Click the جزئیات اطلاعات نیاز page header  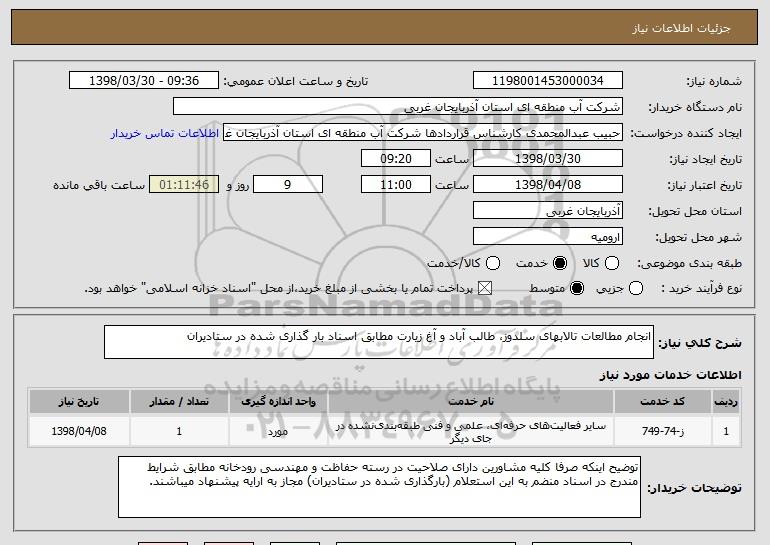[x=681, y=28]
